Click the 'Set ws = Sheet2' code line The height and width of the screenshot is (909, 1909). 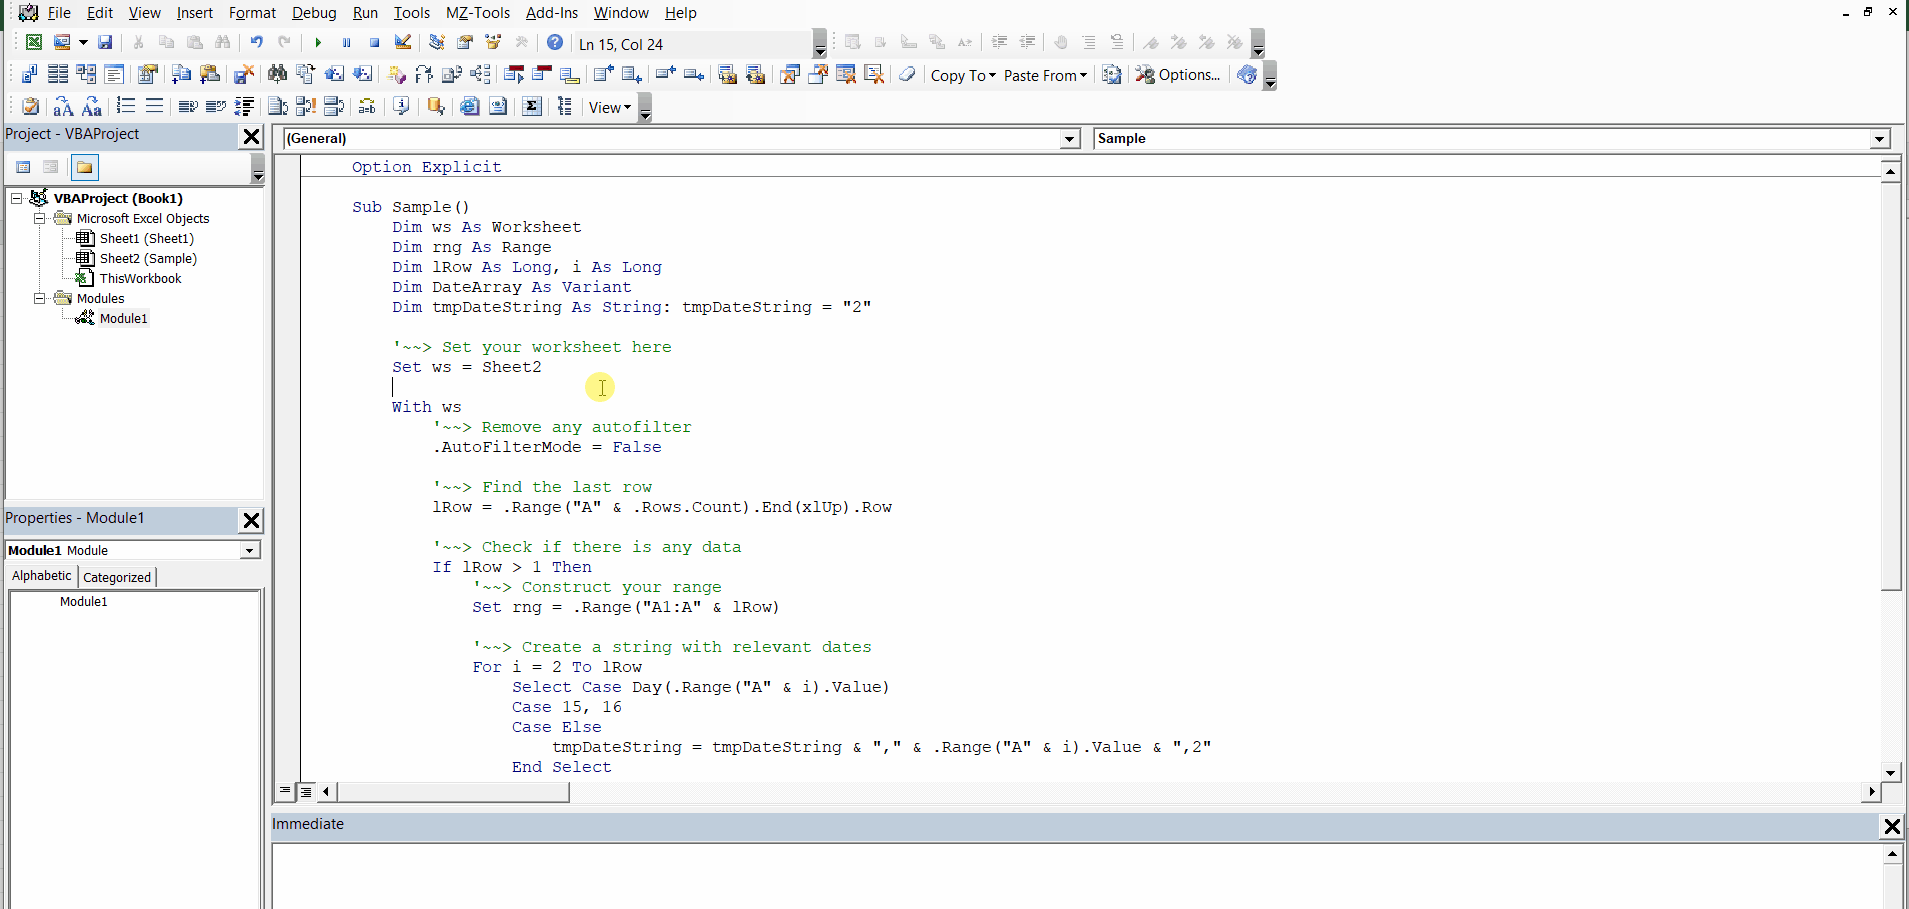467,367
